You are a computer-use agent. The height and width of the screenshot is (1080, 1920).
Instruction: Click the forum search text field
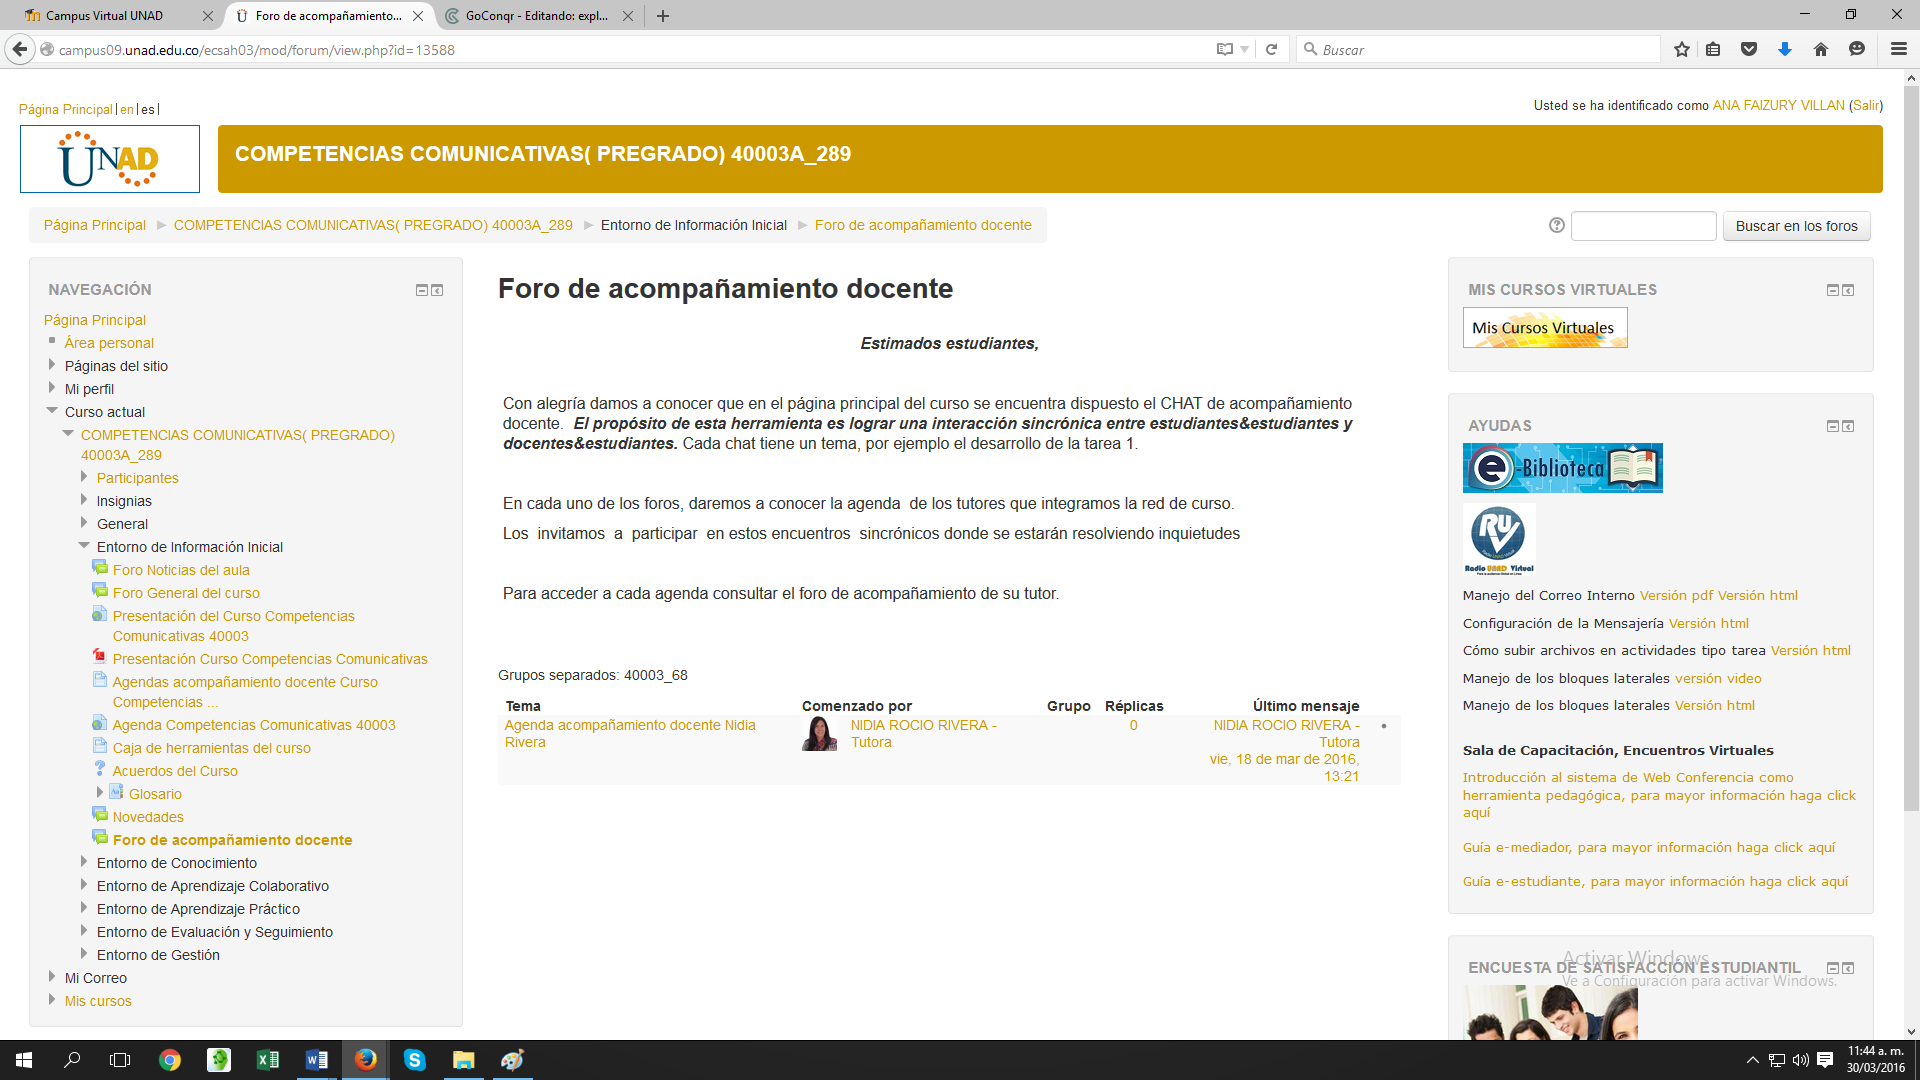pyautogui.click(x=1643, y=226)
